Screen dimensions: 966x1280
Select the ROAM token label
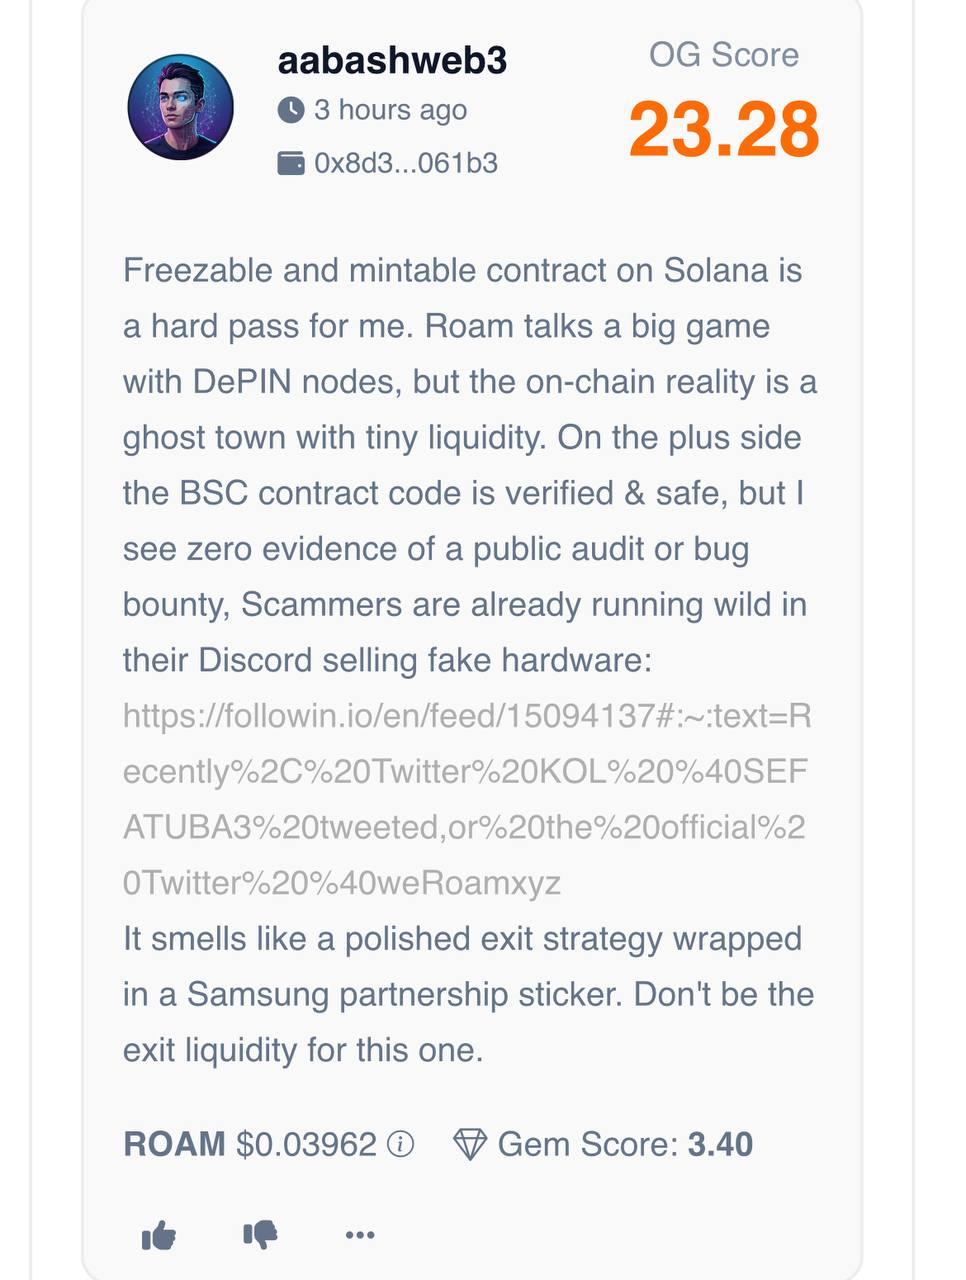(x=174, y=1144)
